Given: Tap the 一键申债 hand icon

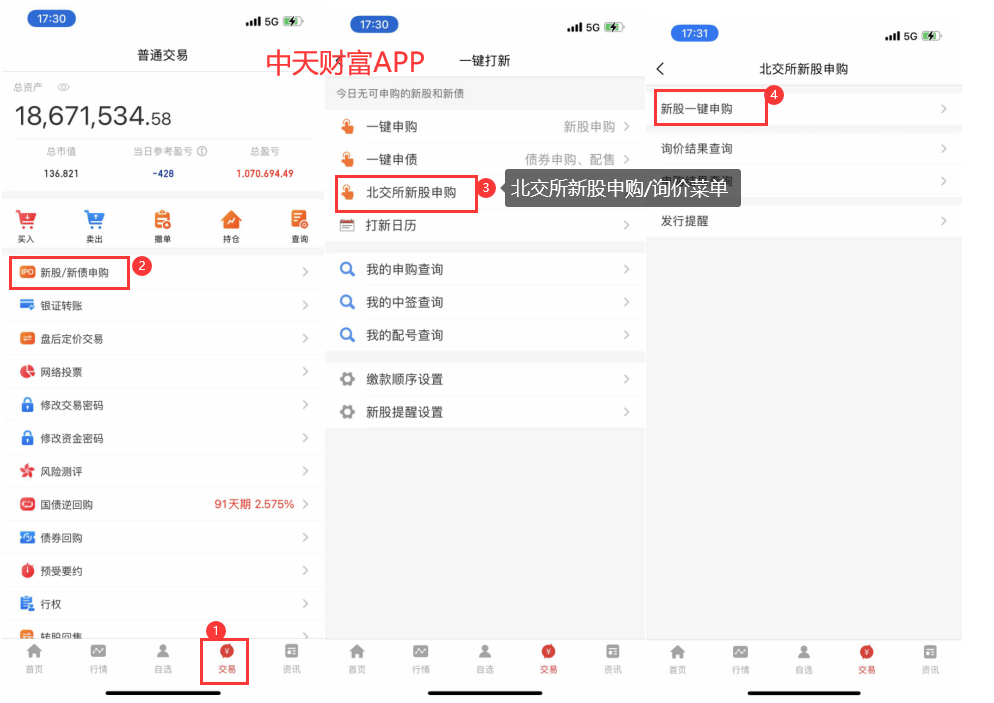Looking at the screenshot, I should click(347, 159).
